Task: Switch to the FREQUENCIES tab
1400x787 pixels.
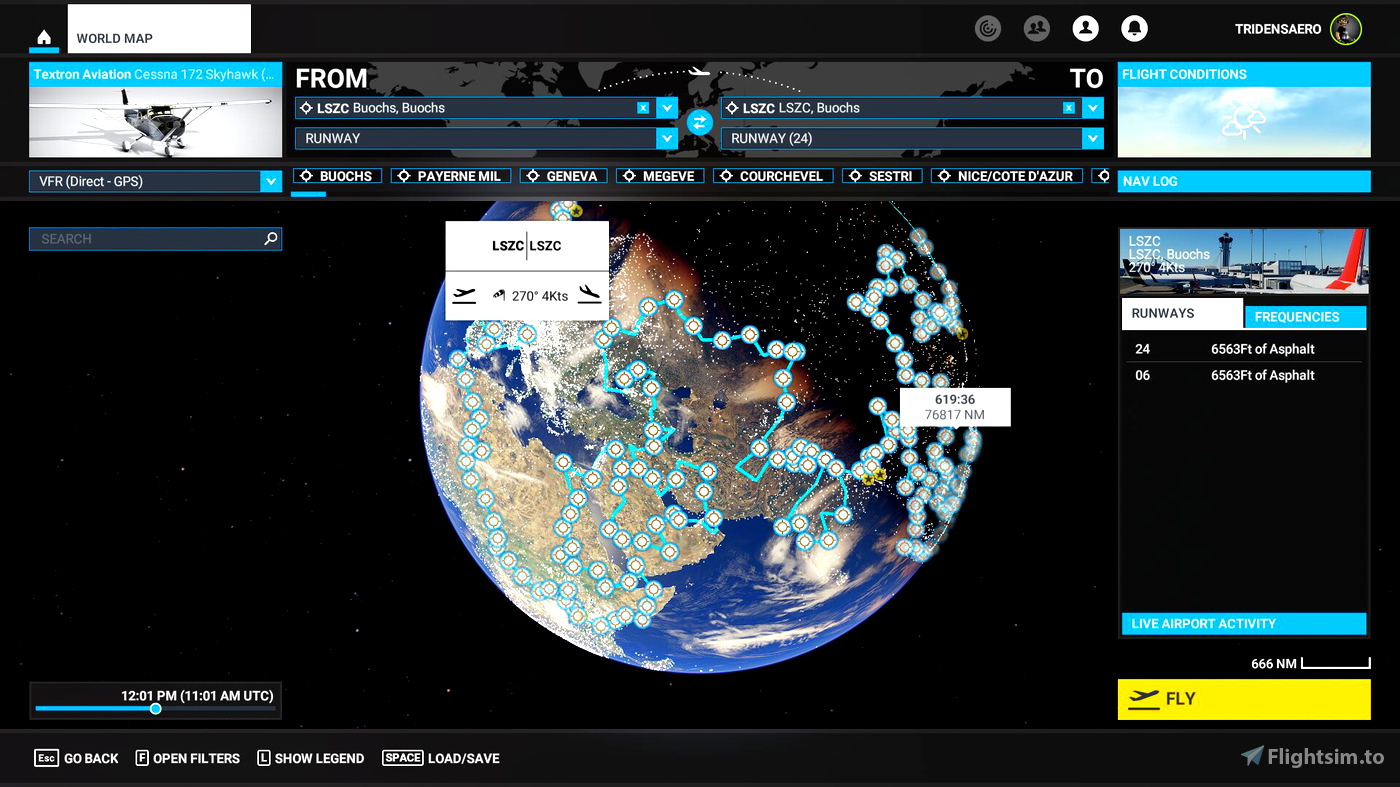Action: click(1305, 317)
